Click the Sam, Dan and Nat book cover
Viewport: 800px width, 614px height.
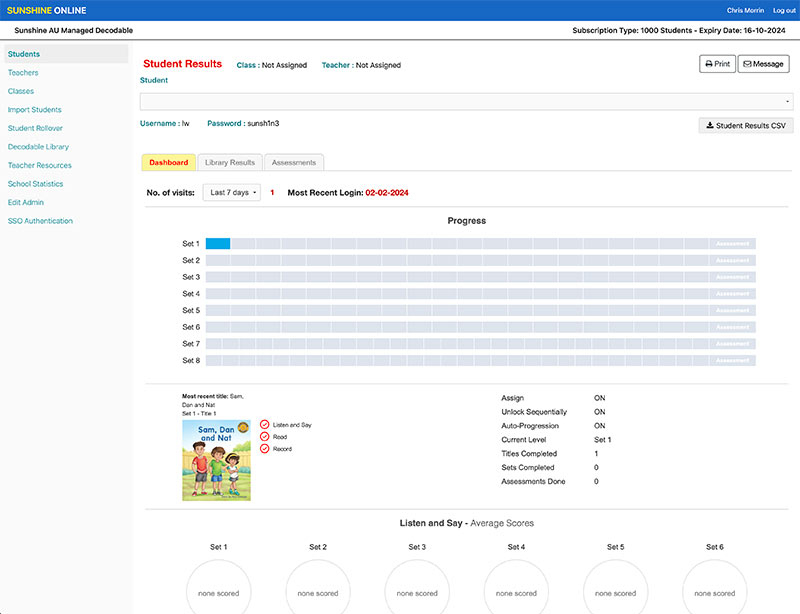pyautogui.click(x=216, y=460)
